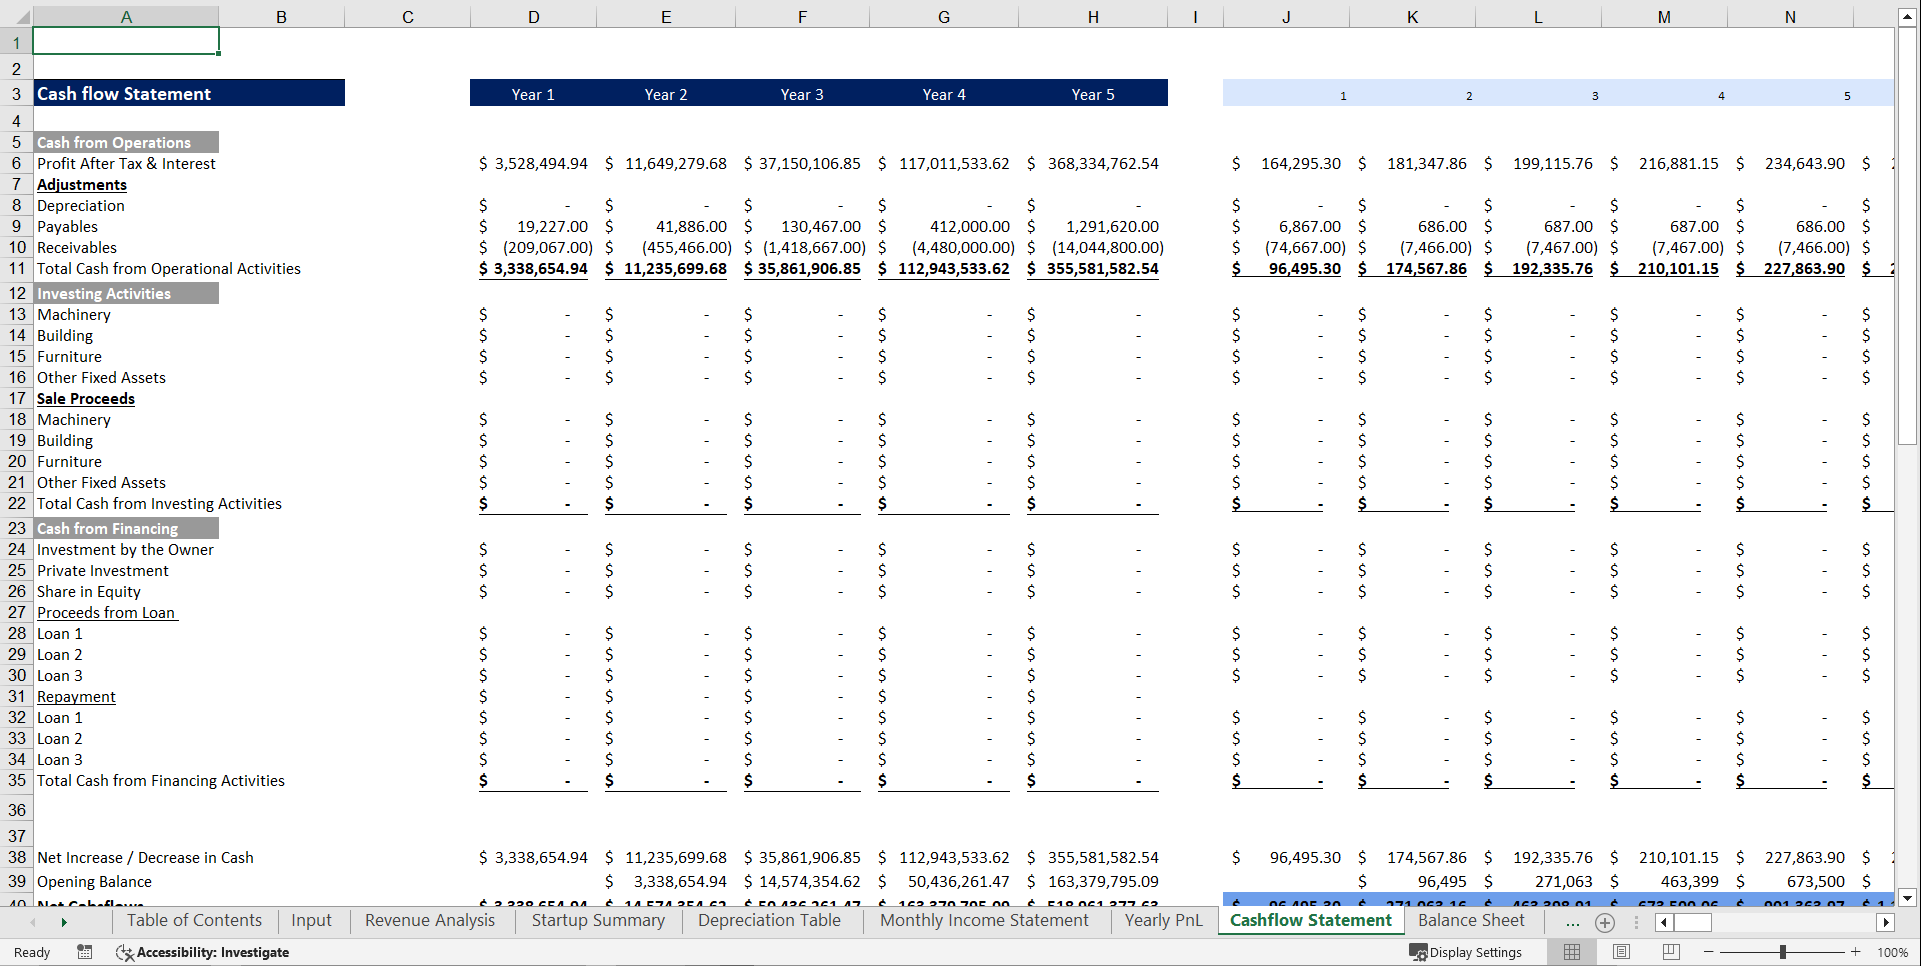1921x966 pixels.
Task: Select Share in Equity label
Action: (x=89, y=591)
